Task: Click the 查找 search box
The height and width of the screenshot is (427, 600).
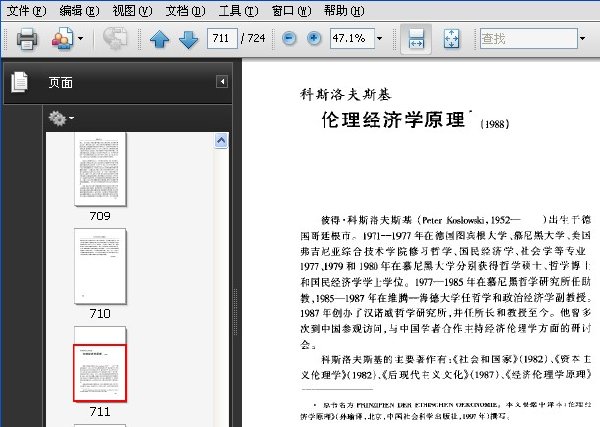Action: click(x=528, y=38)
